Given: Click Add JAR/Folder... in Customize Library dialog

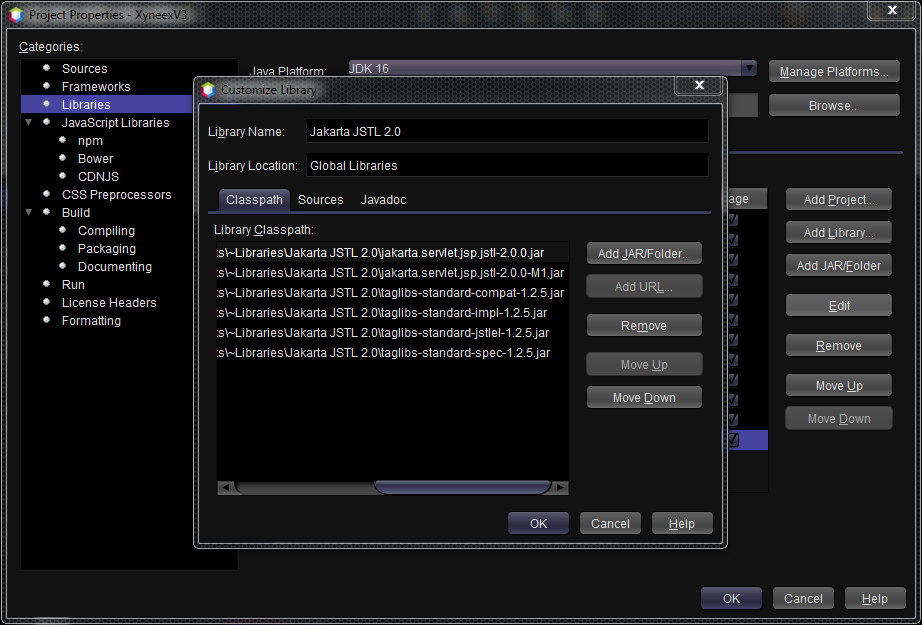Looking at the screenshot, I should click(x=644, y=253).
